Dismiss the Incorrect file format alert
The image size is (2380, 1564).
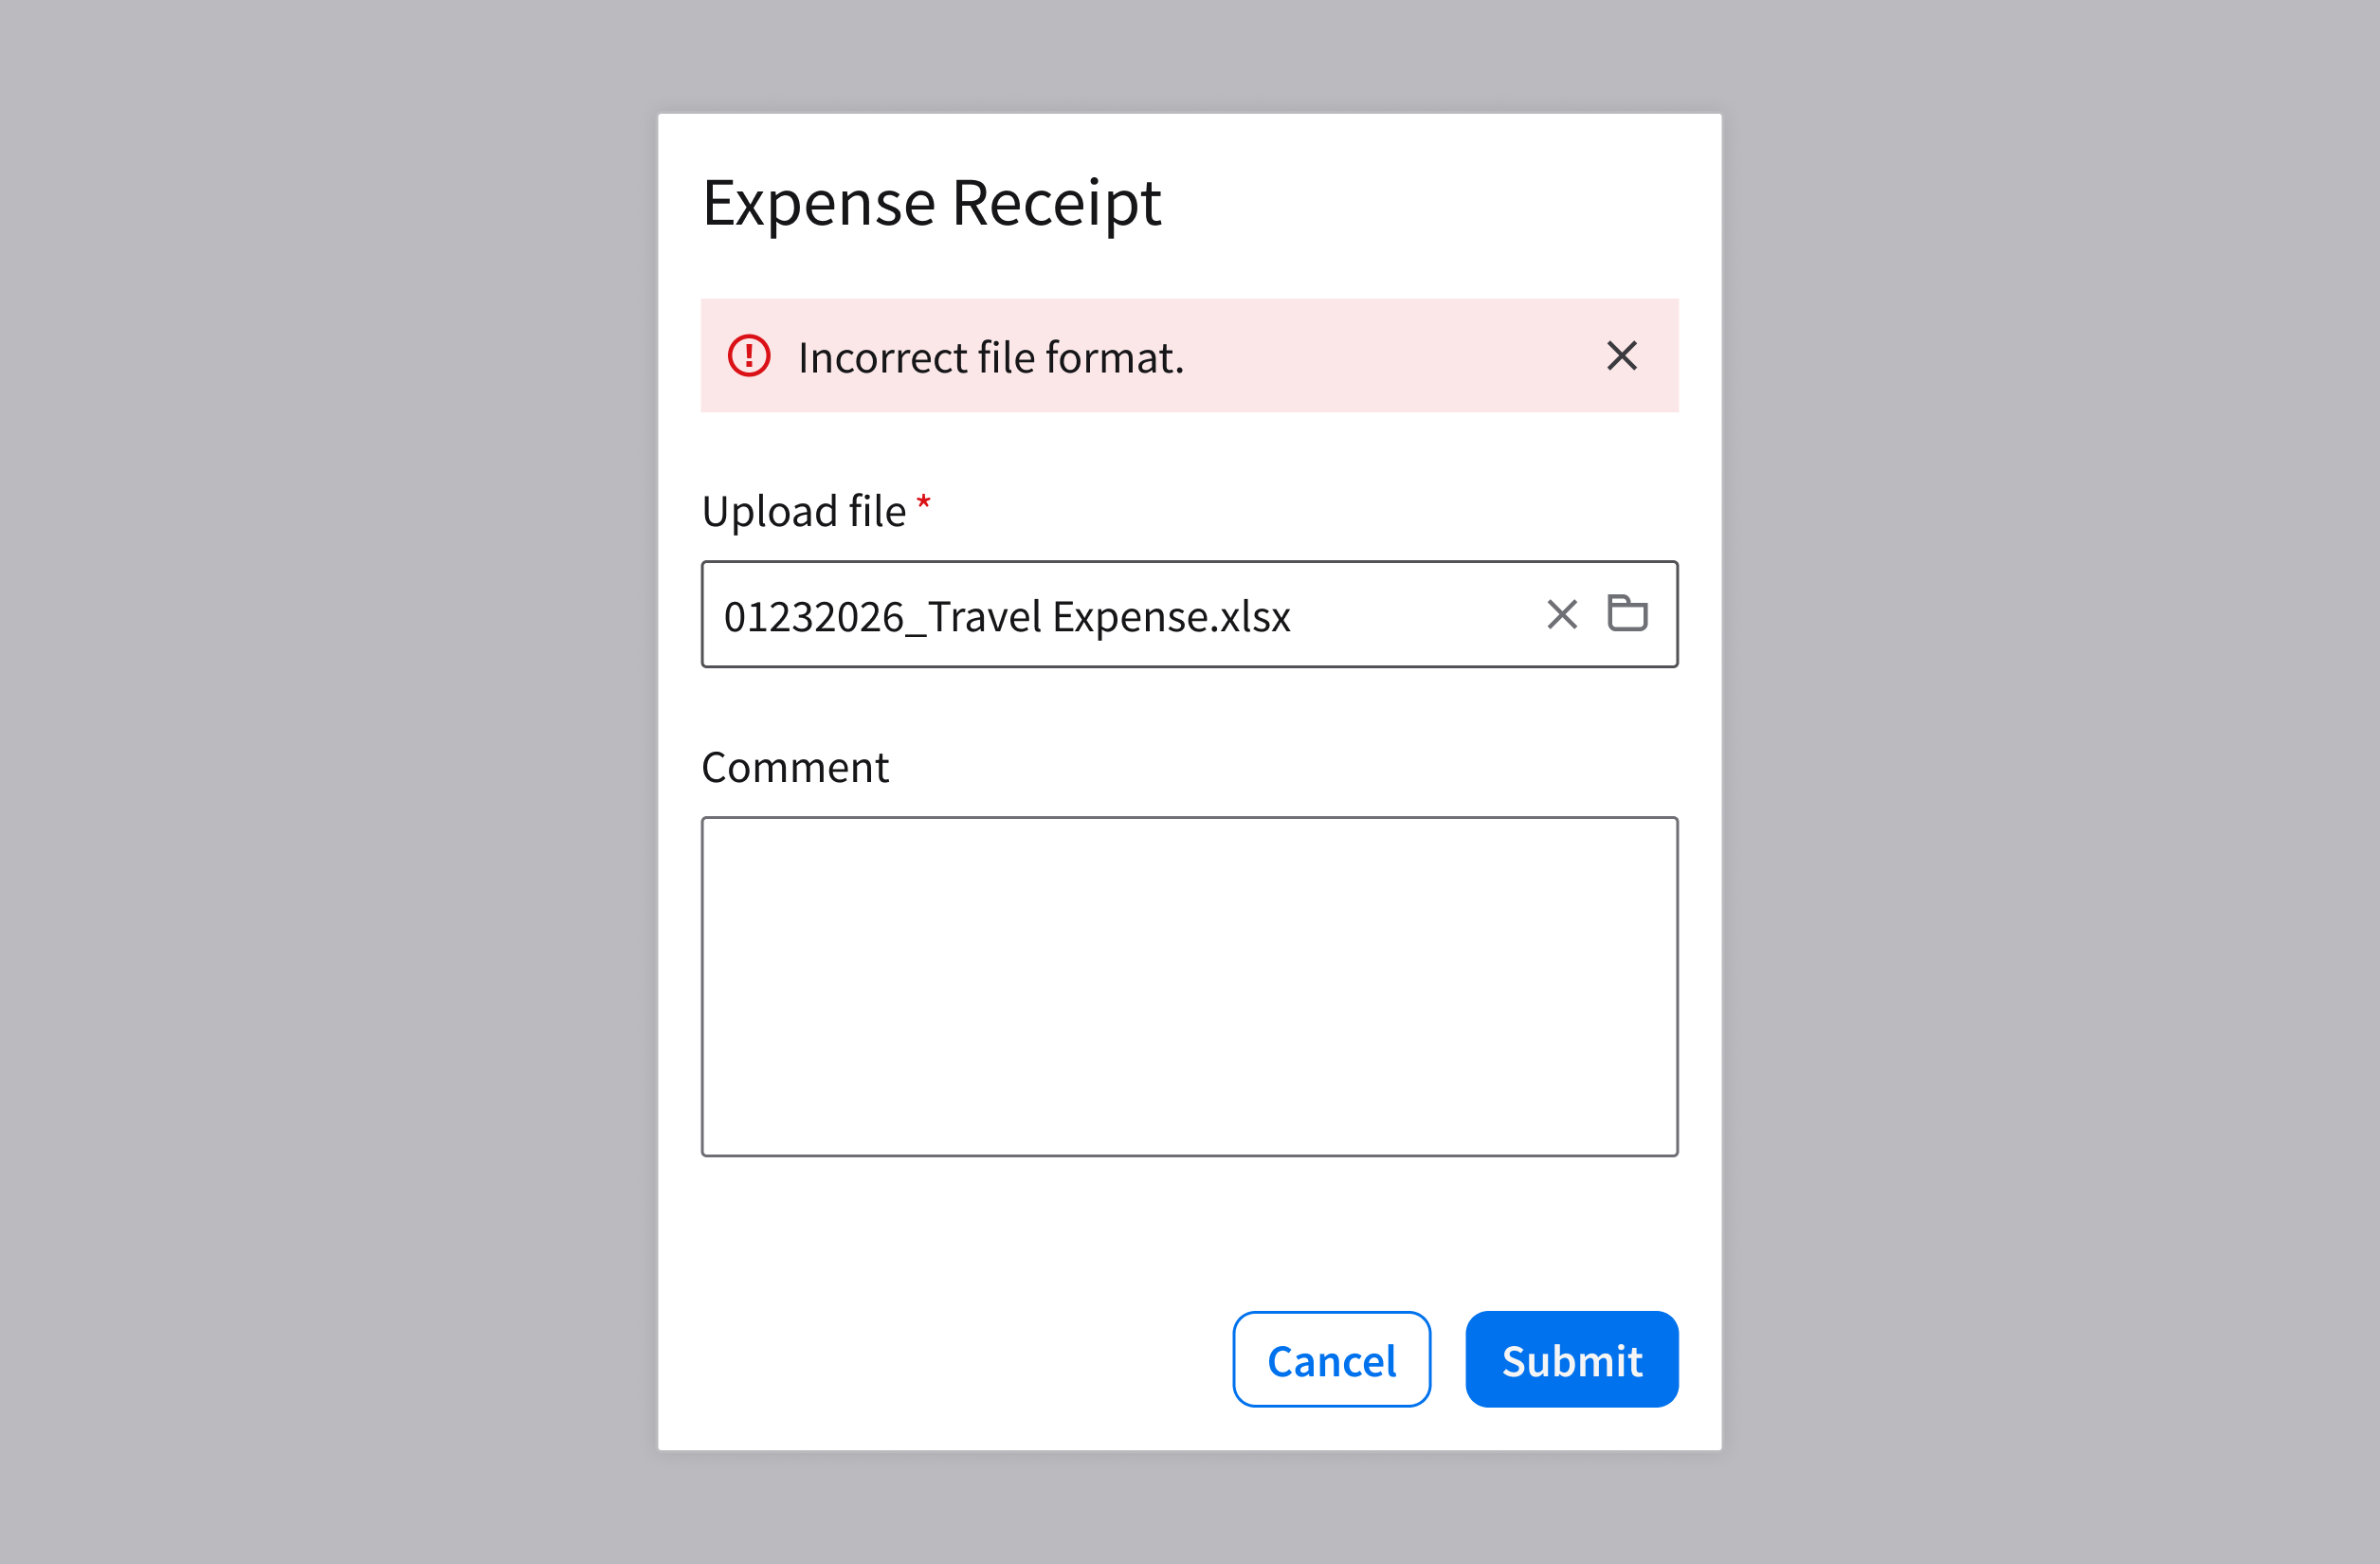pyautogui.click(x=1621, y=356)
